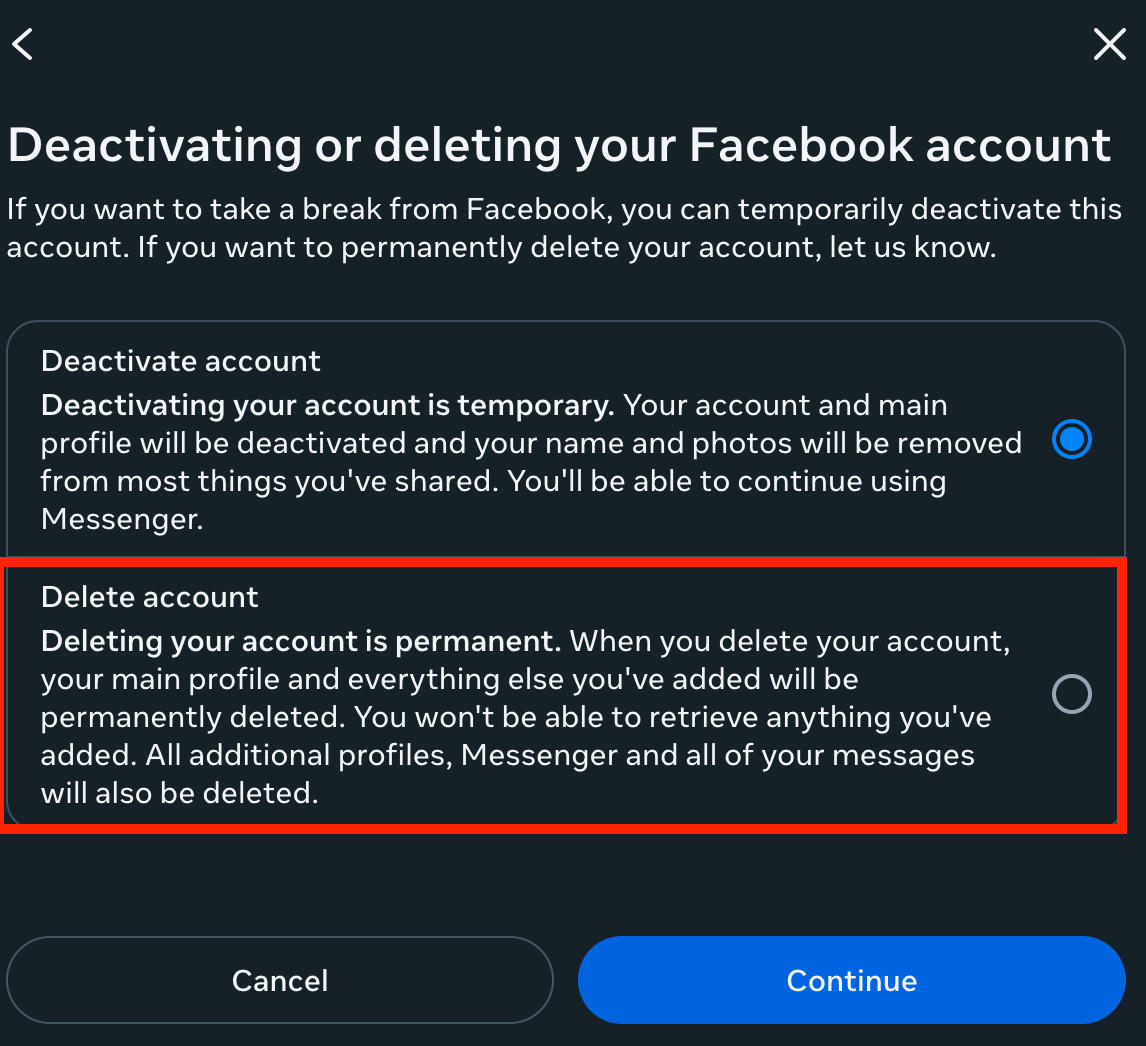Click the "Deactivating or deleting your Facebook account" heading

[x=559, y=145]
